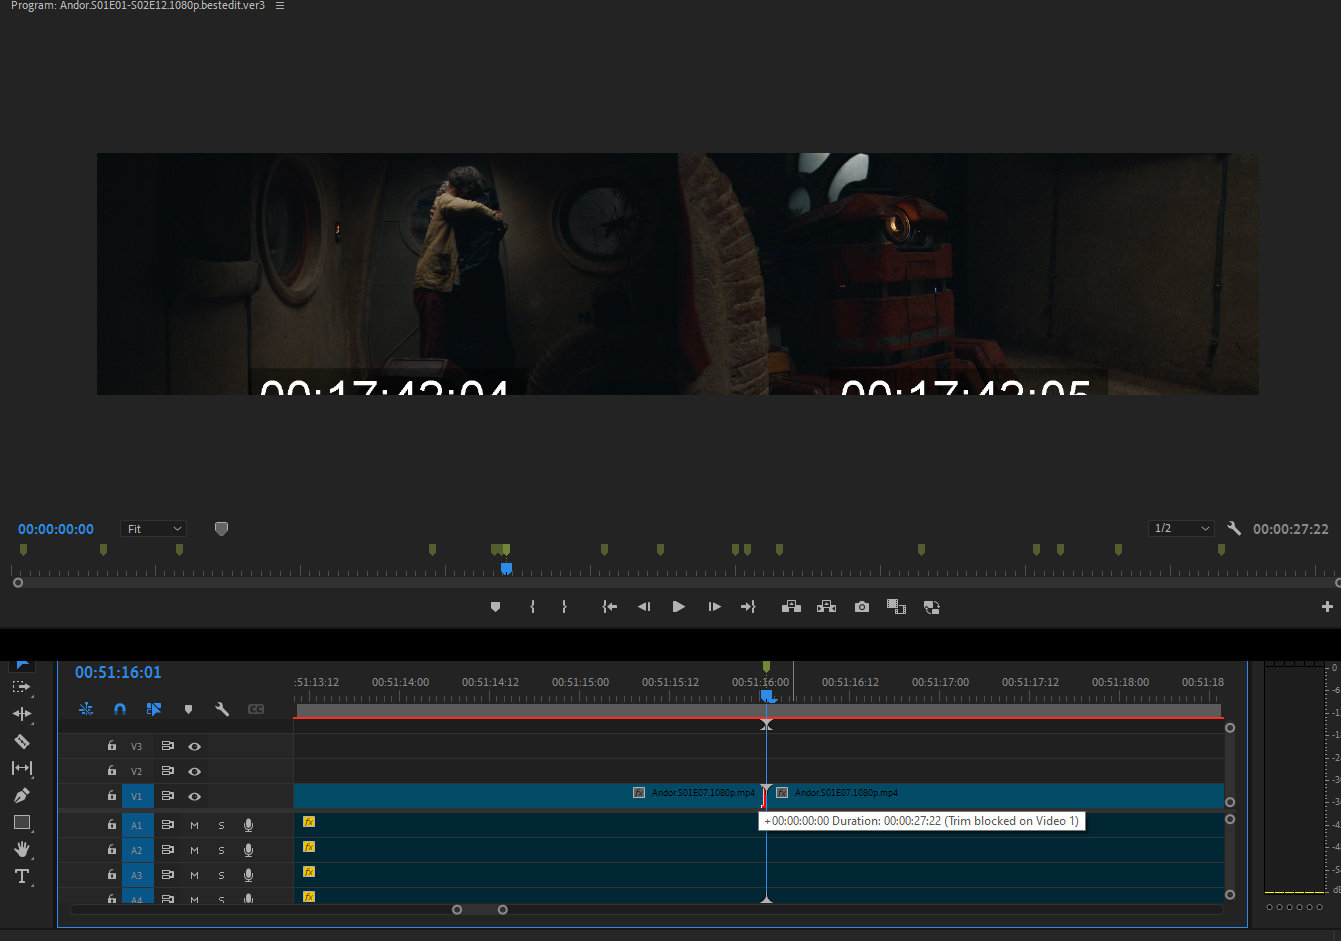Viewport: 1341px width, 941px height.
Task: Click the 00:00:27:22 duration timecode
Action: pos(1291,529)
